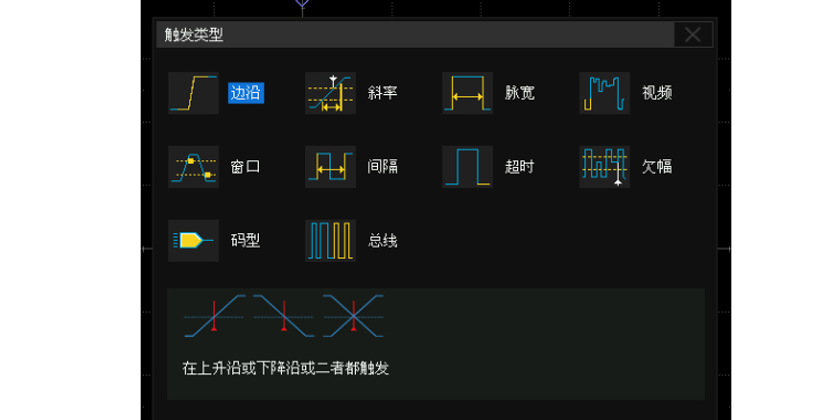The width and height of the screenshot is (840, 420).
Task: Click the falling edge diagram
Action: pos(285,315)
